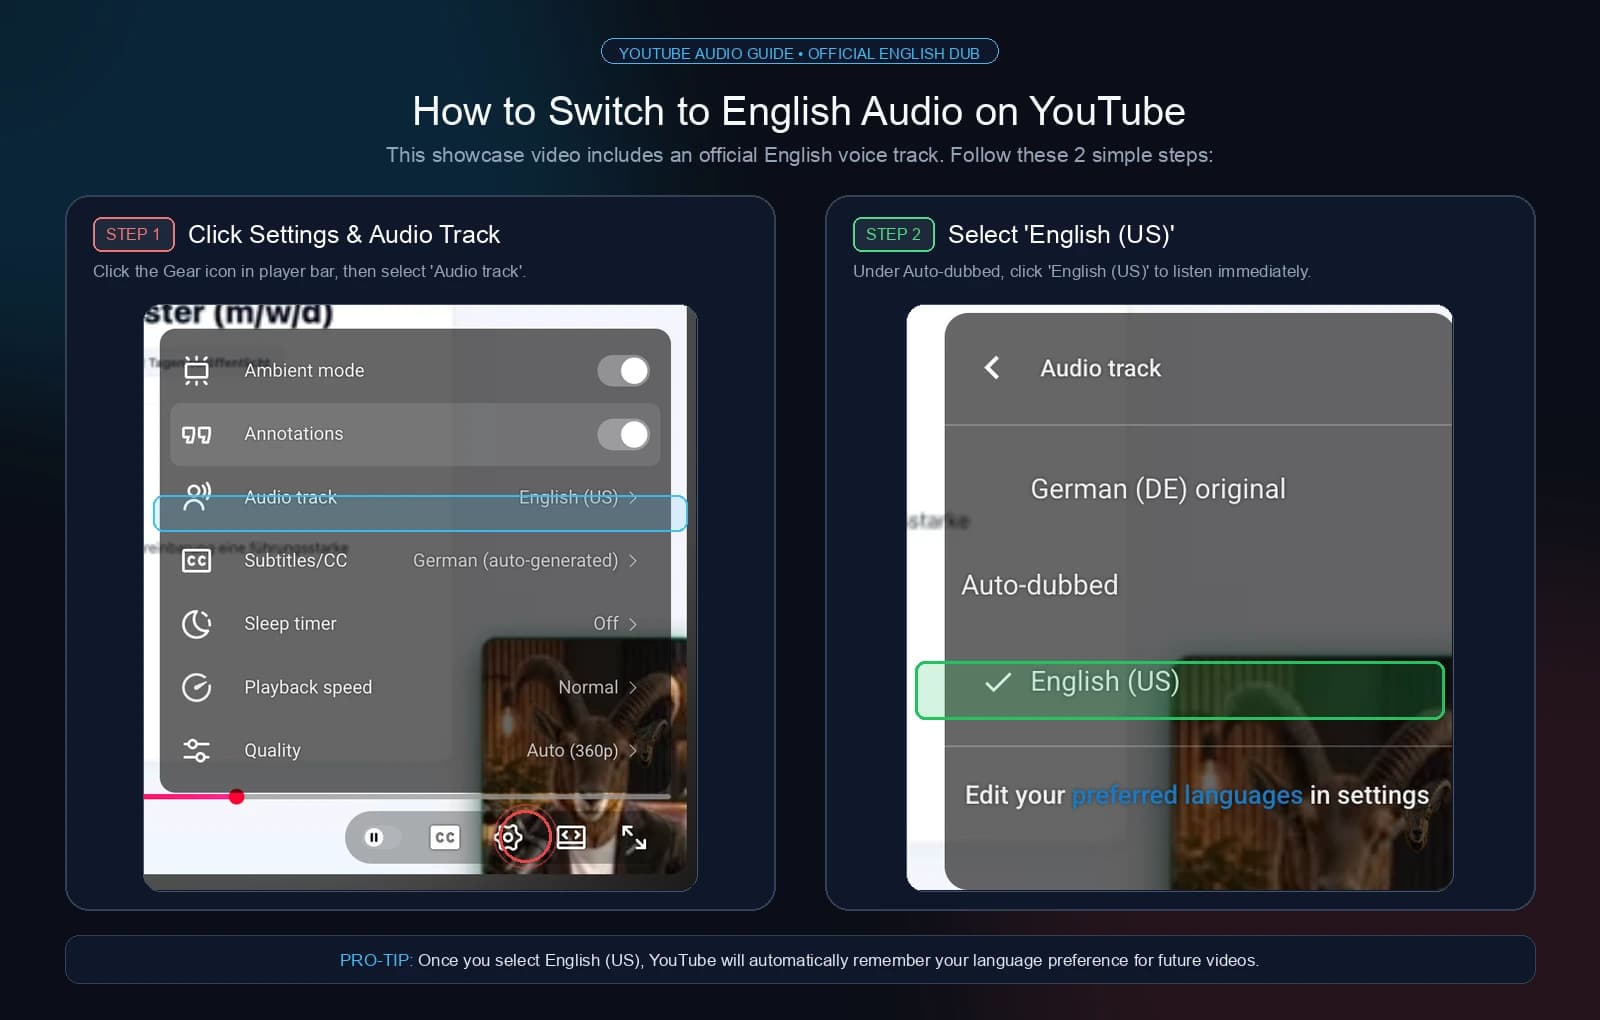Go back using the Audio track arrow
The width and height of the screenshot is (1600, 1020).
(992, 368)
